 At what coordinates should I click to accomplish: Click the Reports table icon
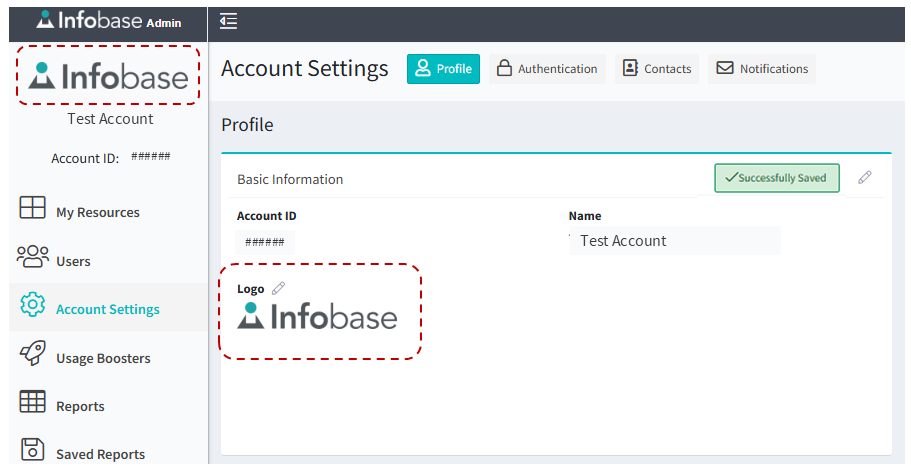(33, 401)
